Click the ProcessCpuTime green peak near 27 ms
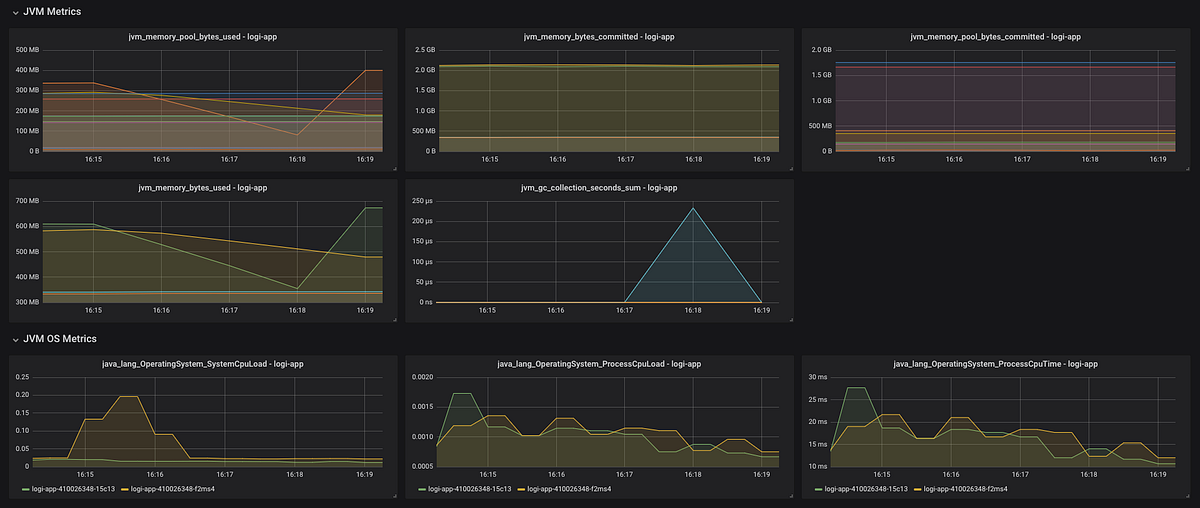Image resolution: width=1200 pixels, height=508 pixels. [x=856, y=388]
